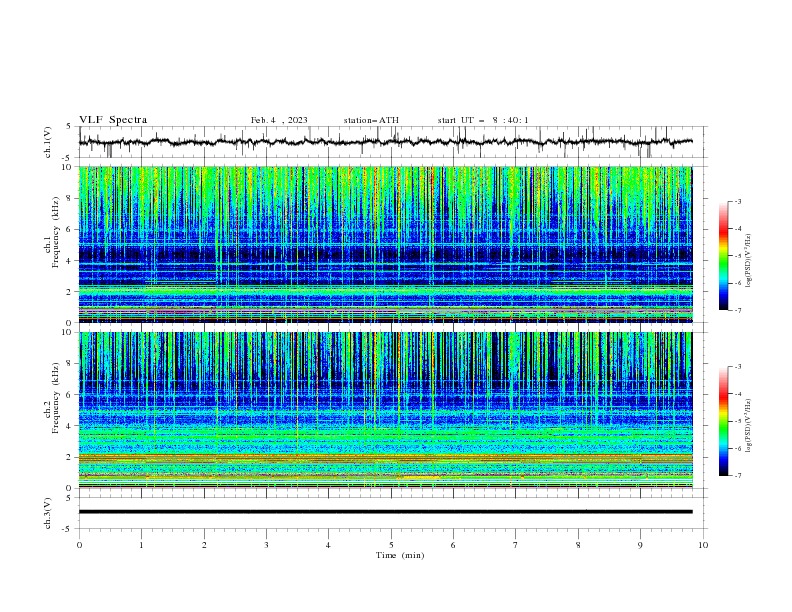
Task: Click the ch.2 color bar "log(PSD)(V²/Hz)" label
Action: (749, 425)
